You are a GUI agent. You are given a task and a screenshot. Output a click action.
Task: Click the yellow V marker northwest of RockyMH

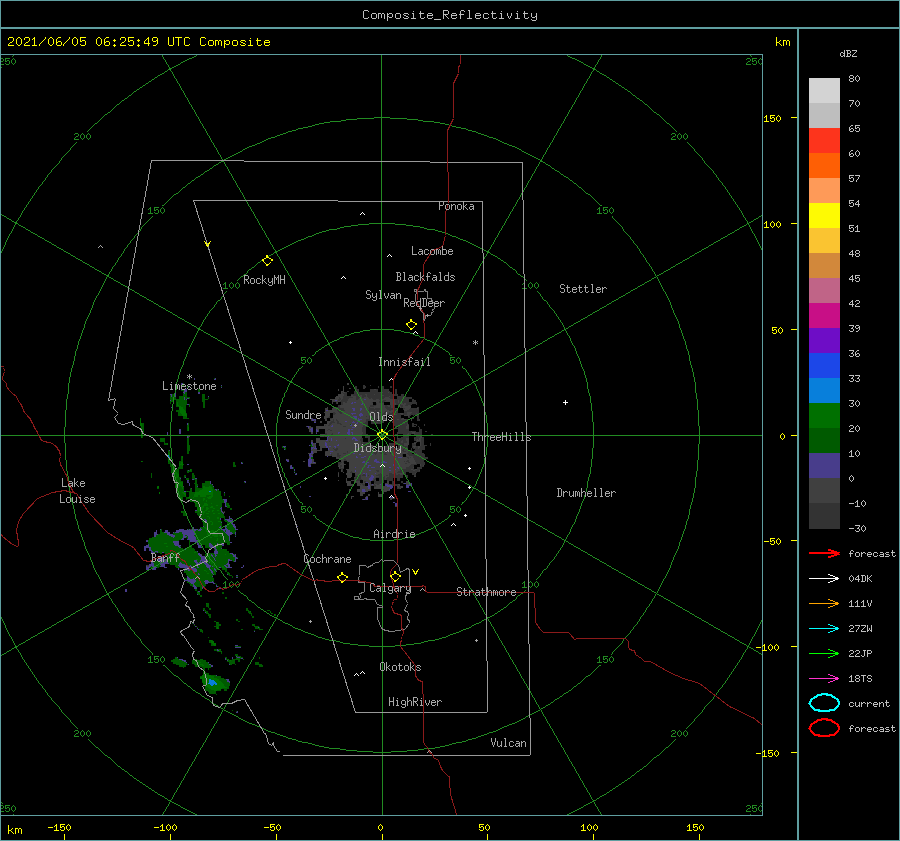point(208,244)
